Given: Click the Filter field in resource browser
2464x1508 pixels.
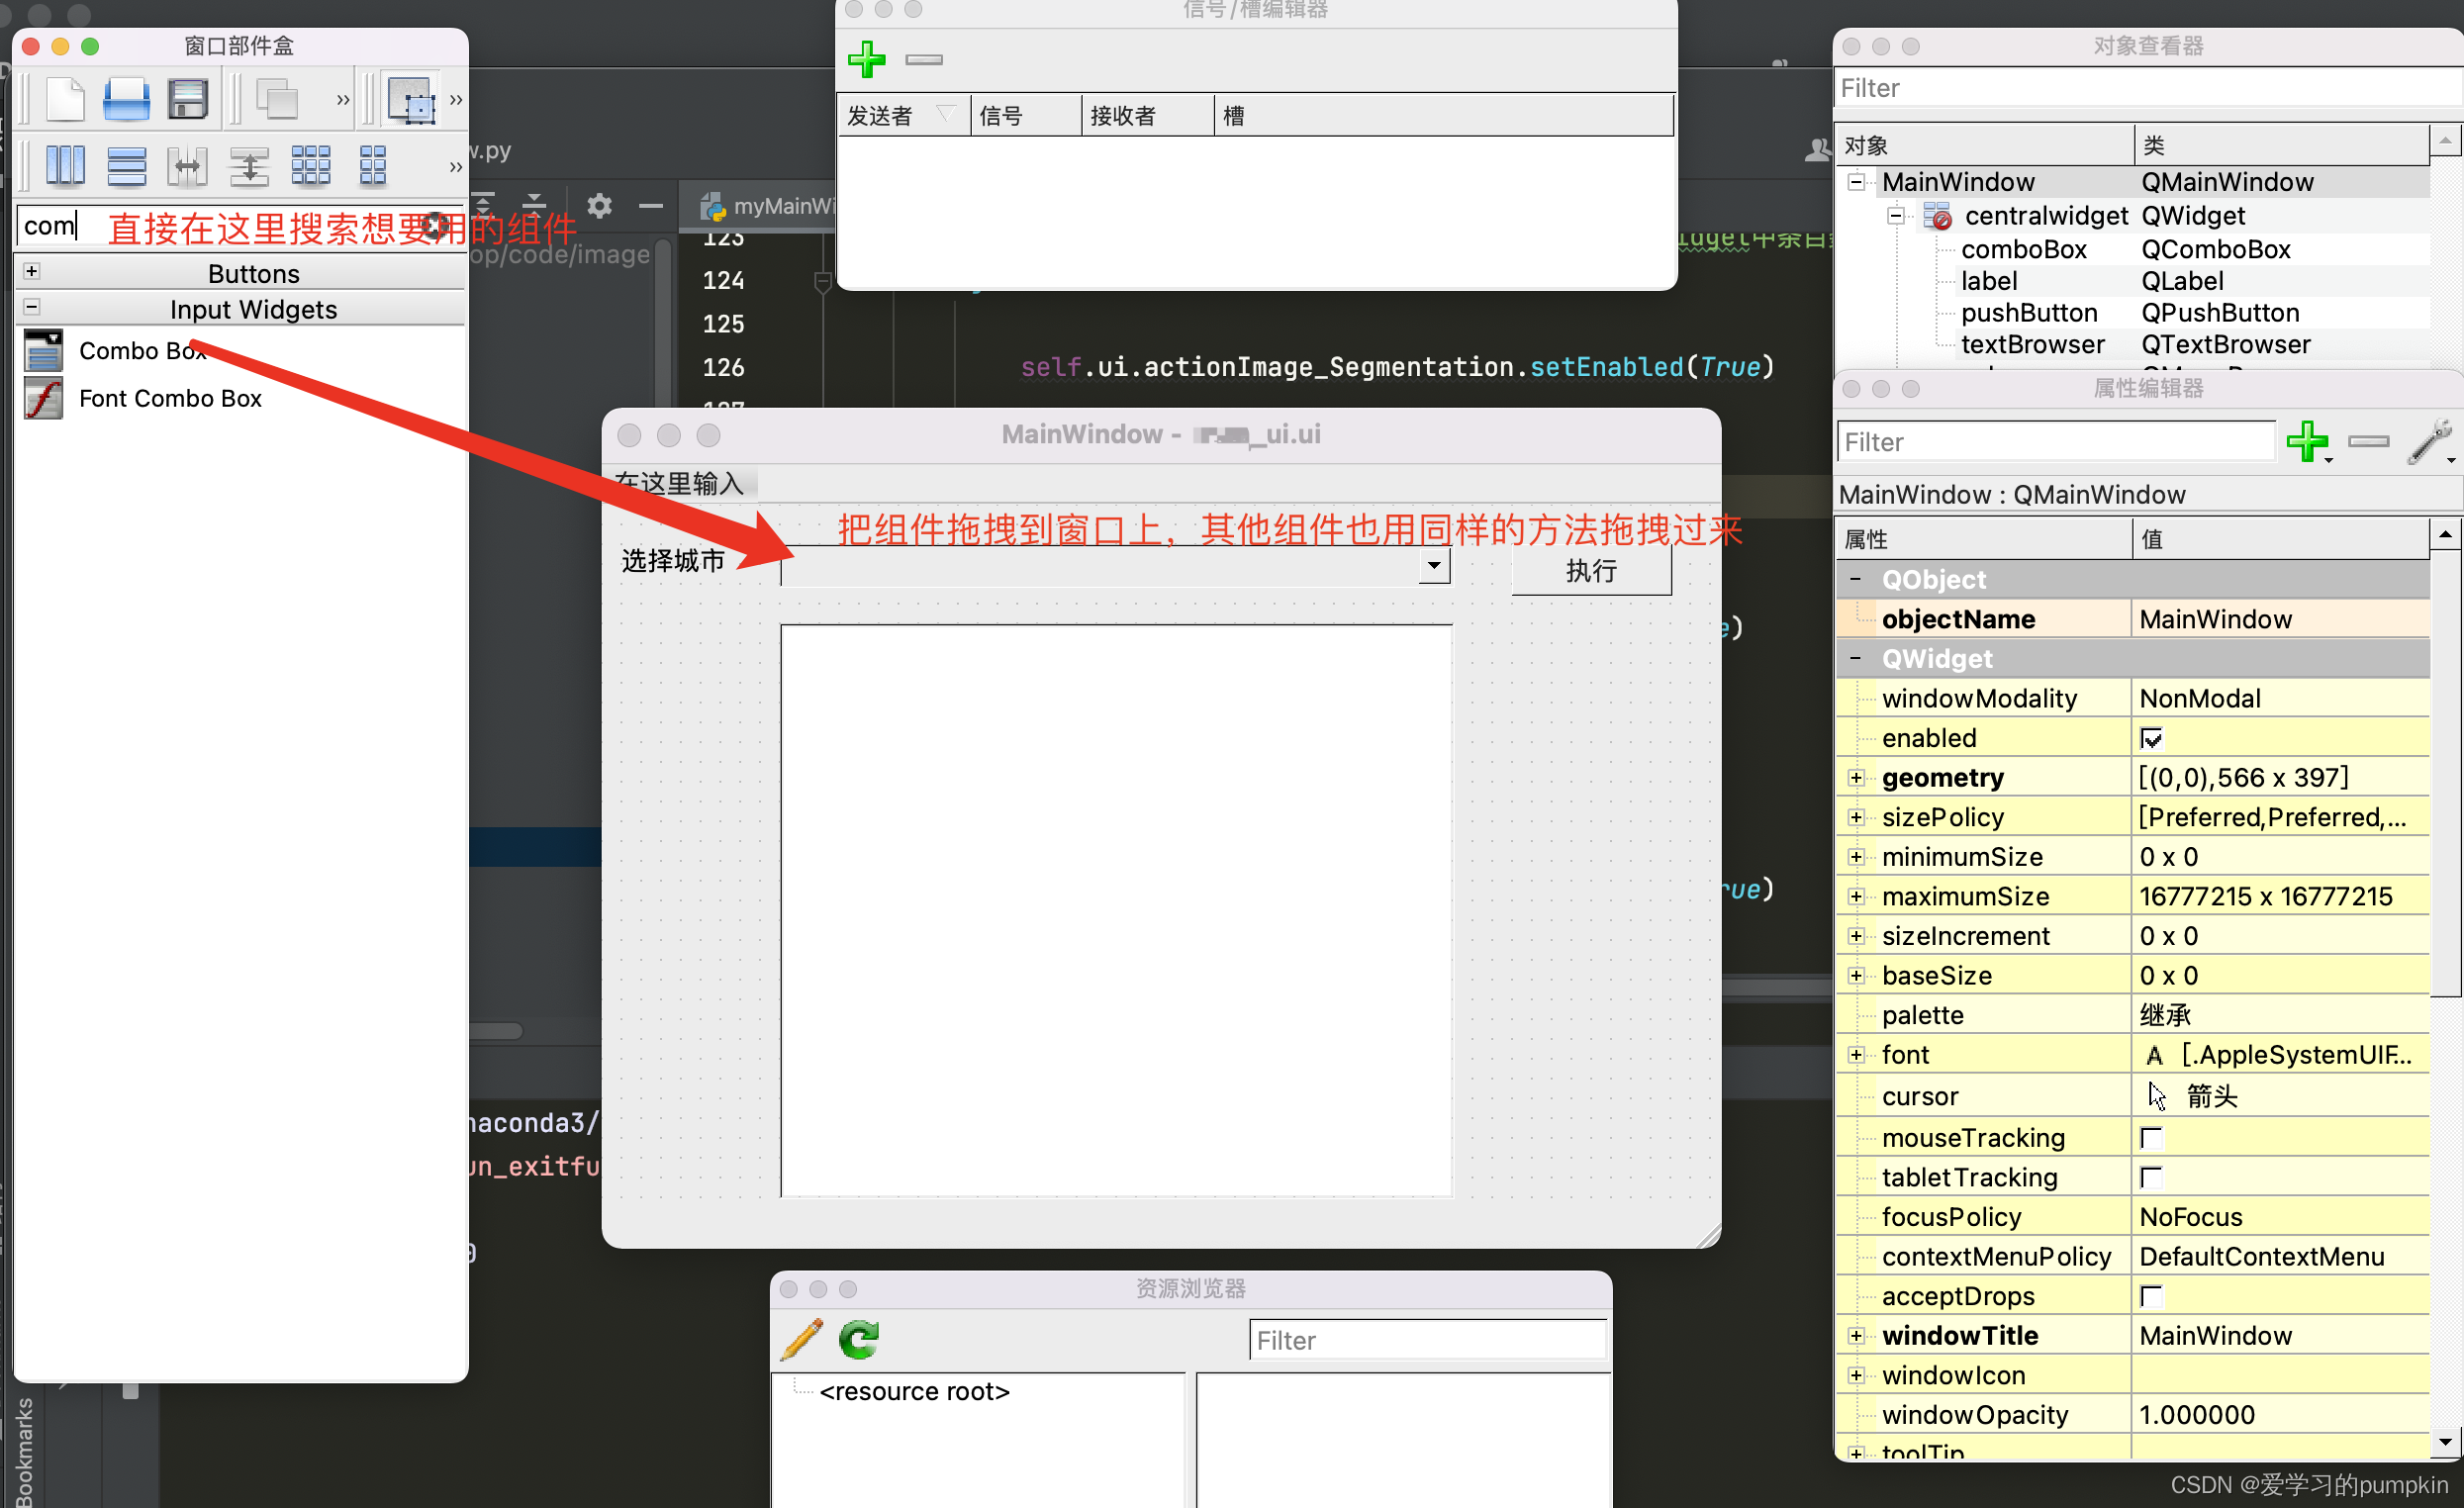Looking at the screenshot, I should 1427,1341.
